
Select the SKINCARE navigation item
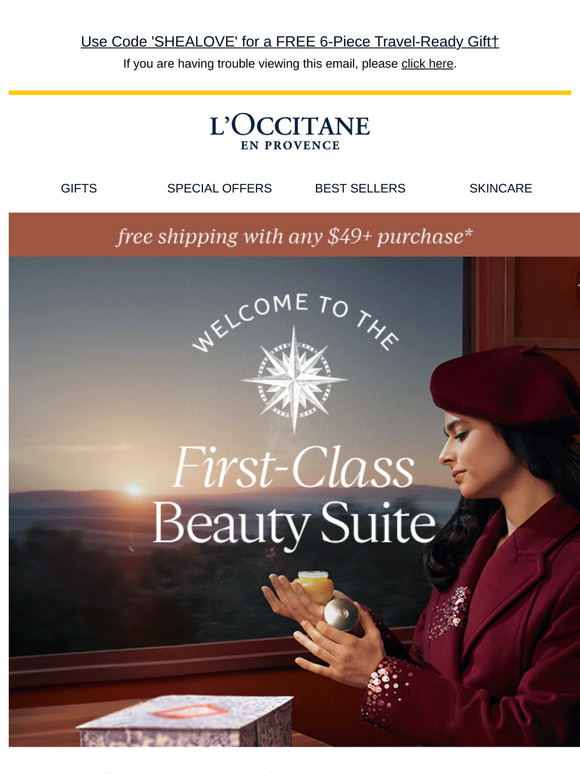coord(501,188)
